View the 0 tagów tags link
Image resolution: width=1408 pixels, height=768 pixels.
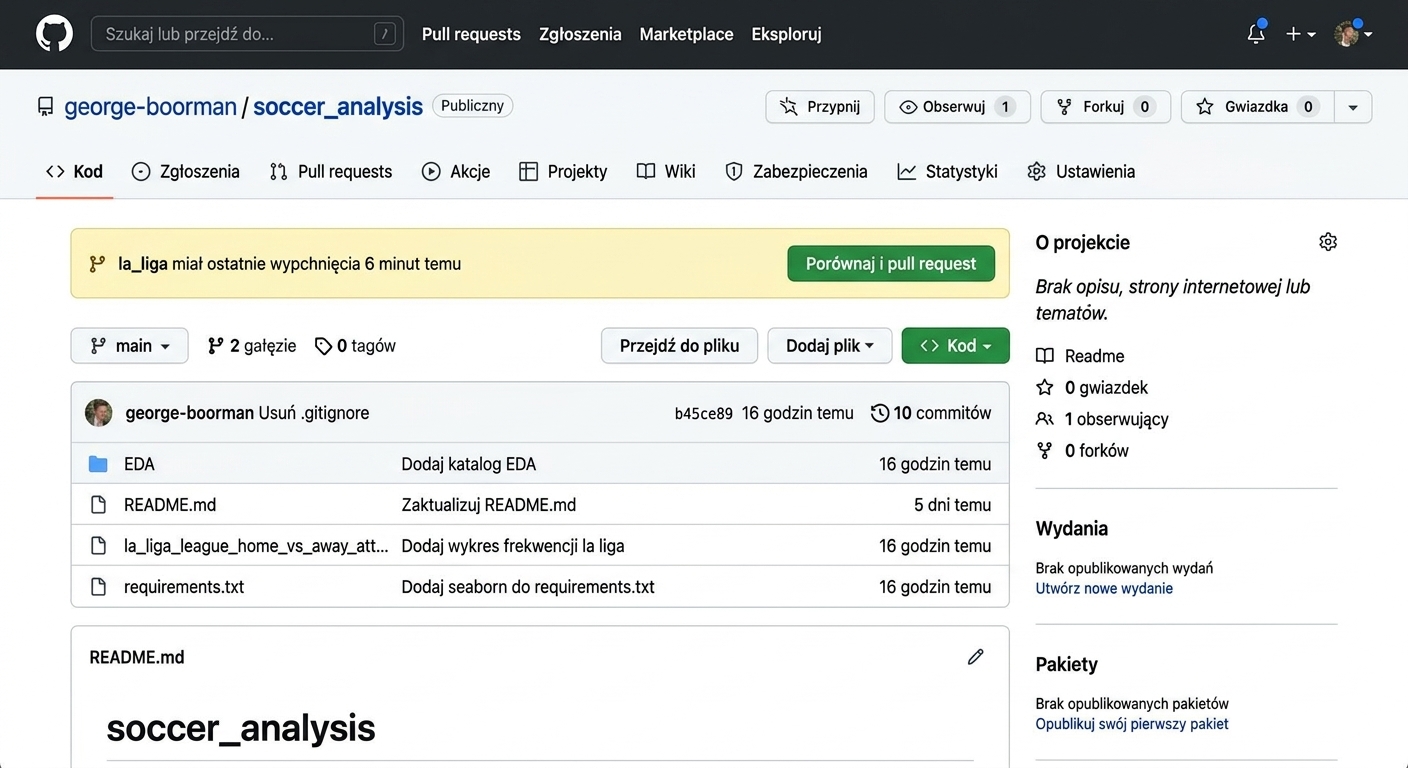[x=355, y=346]
